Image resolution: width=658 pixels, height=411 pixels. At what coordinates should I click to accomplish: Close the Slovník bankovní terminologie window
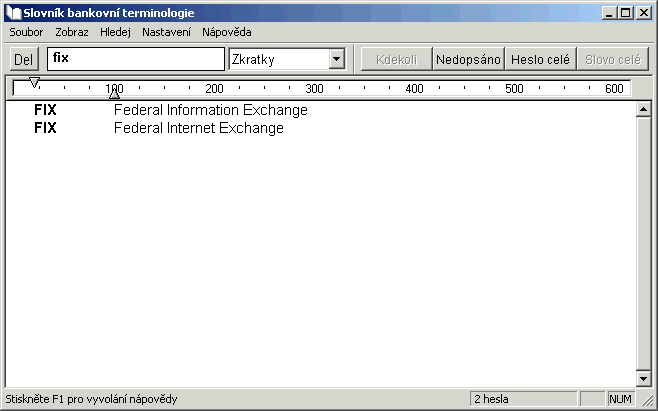[643, 13]
